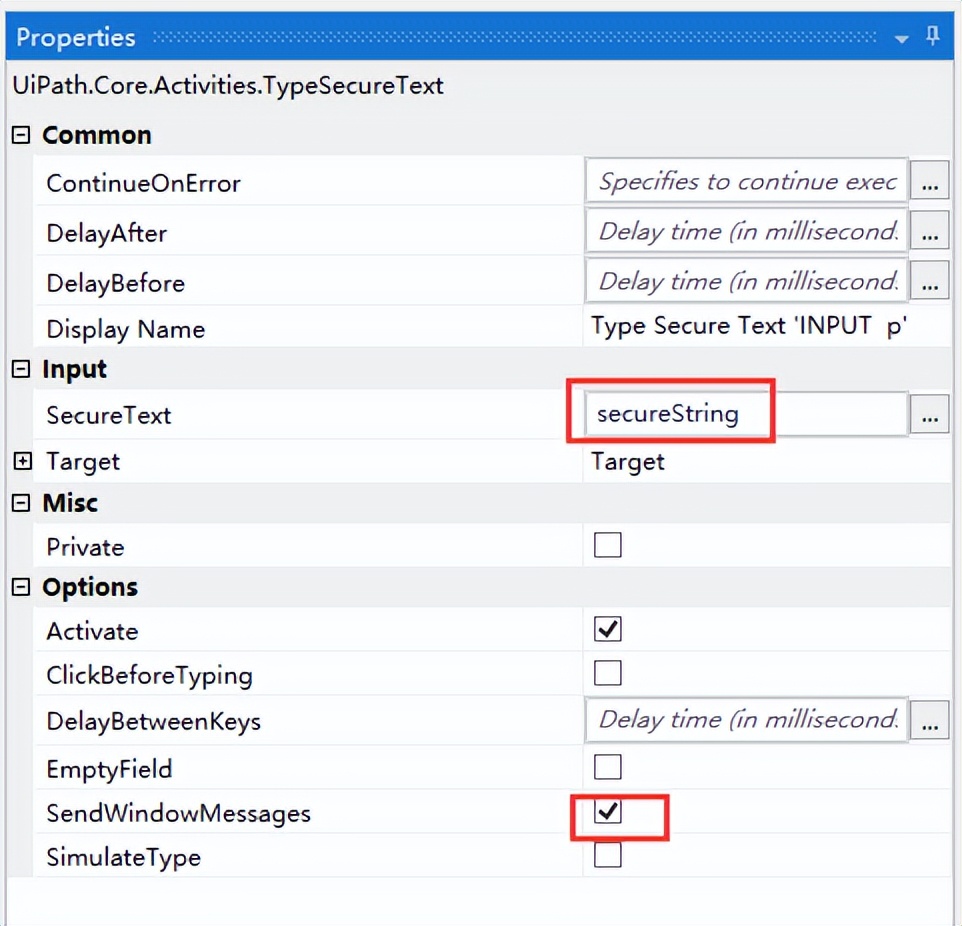Collapse the Common section
This screenshot has width=962, height=926.
(21, 136)
